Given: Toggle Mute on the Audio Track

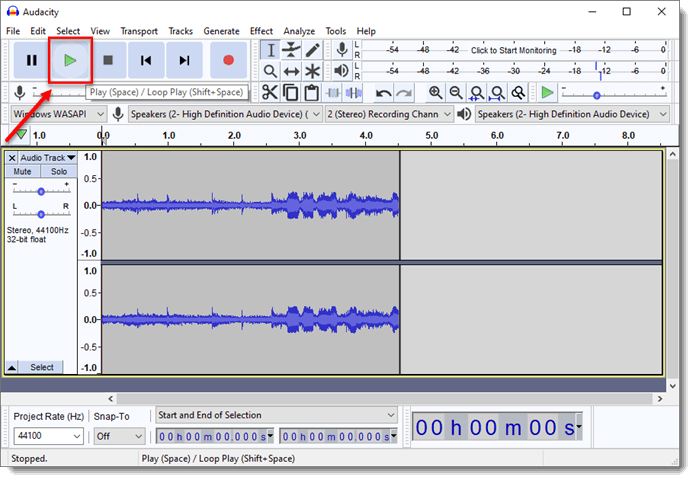Looking at the screenshot, I should click(22, 172).
